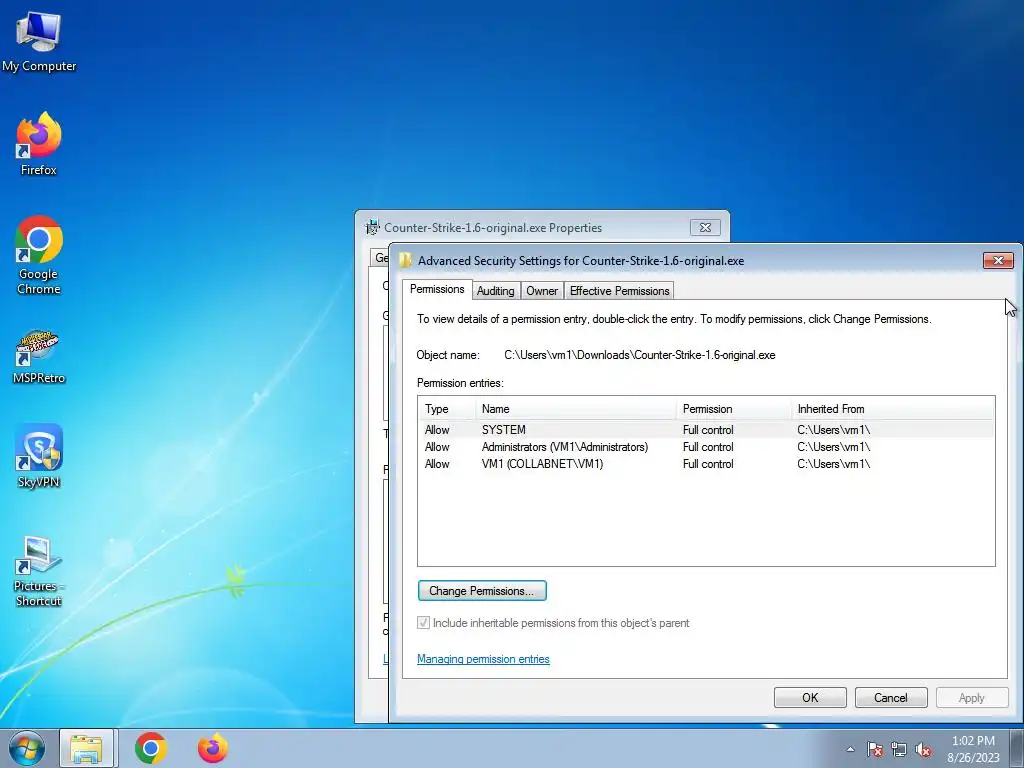1024x768 pixels.
Task: Show hidden system tray icons
Action: point(850,749)
